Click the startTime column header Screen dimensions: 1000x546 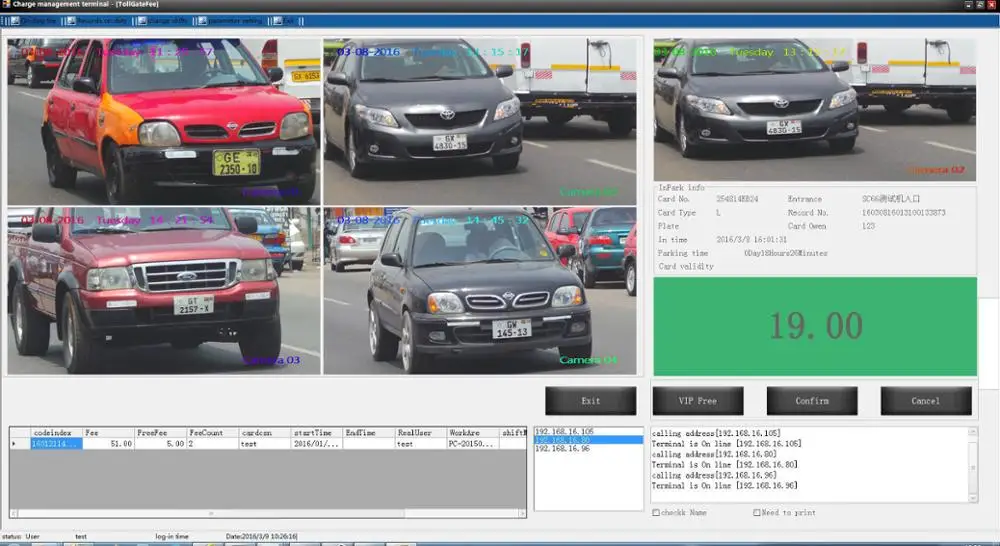[315, 433]
